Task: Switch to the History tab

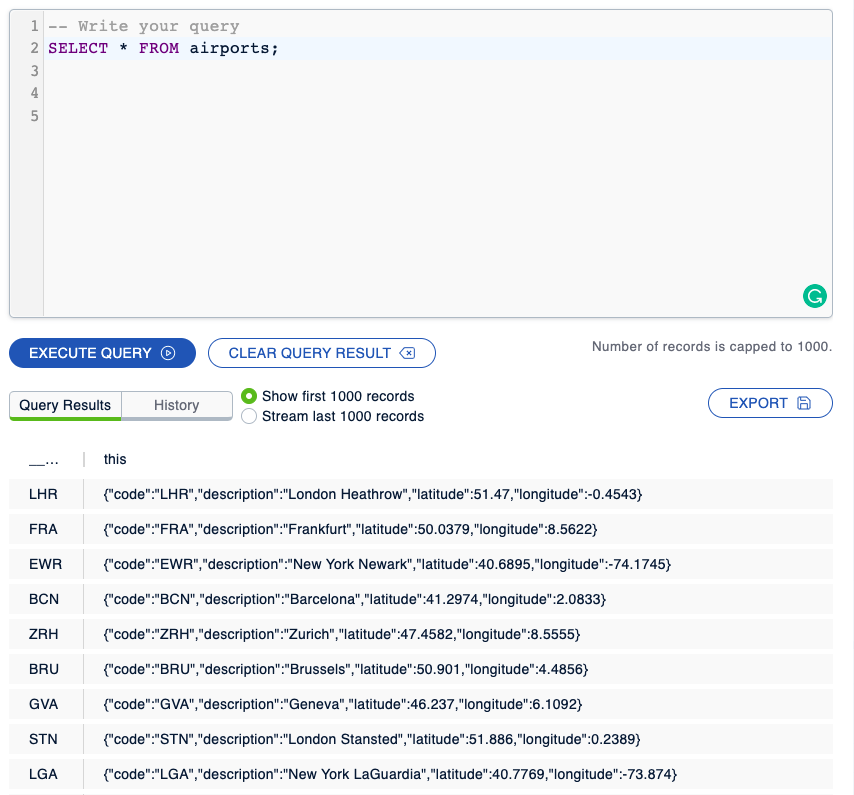Action: (x=176, y=405)
